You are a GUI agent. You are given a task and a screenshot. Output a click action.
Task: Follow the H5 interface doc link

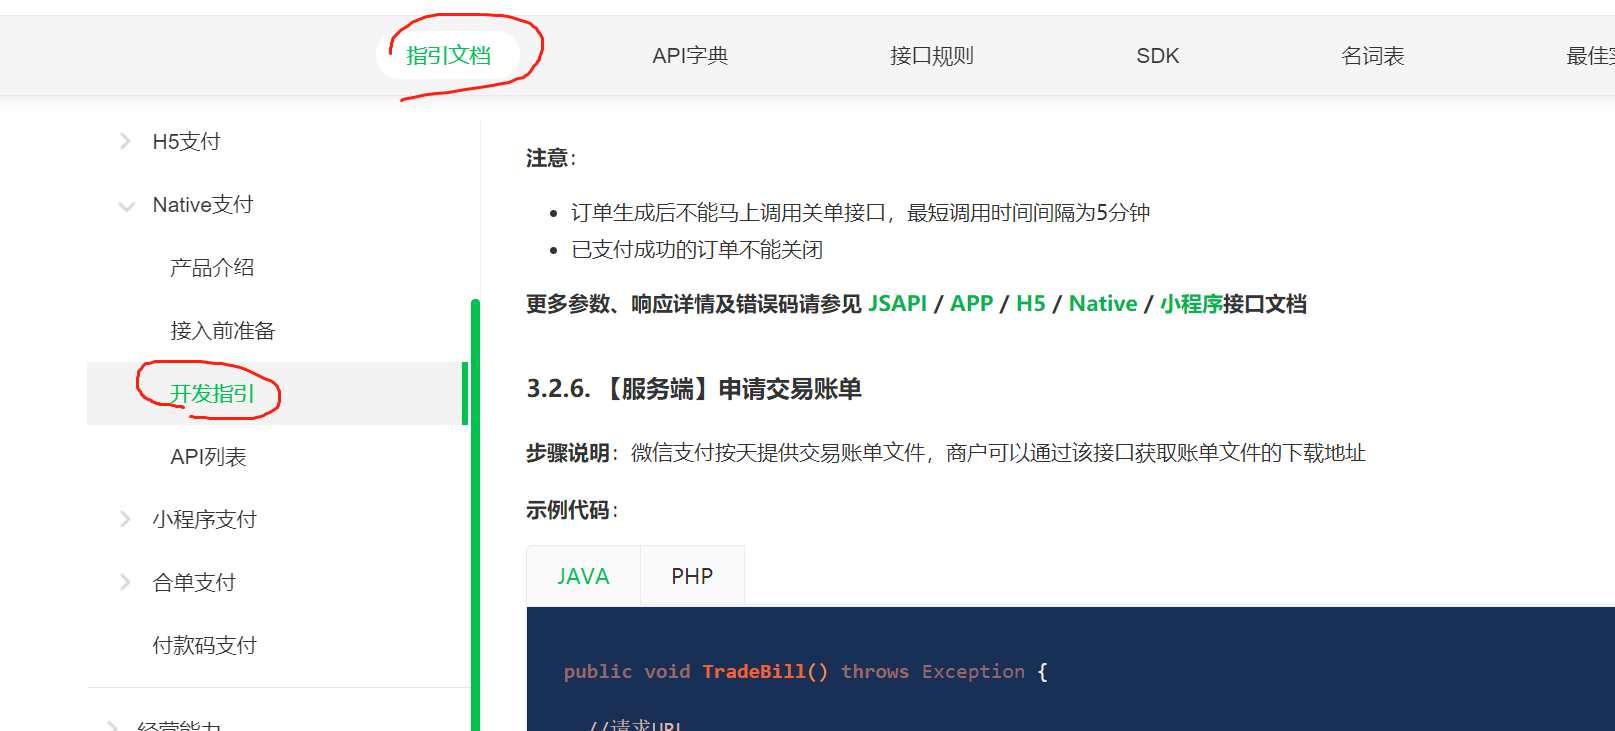coord(1030,303)
